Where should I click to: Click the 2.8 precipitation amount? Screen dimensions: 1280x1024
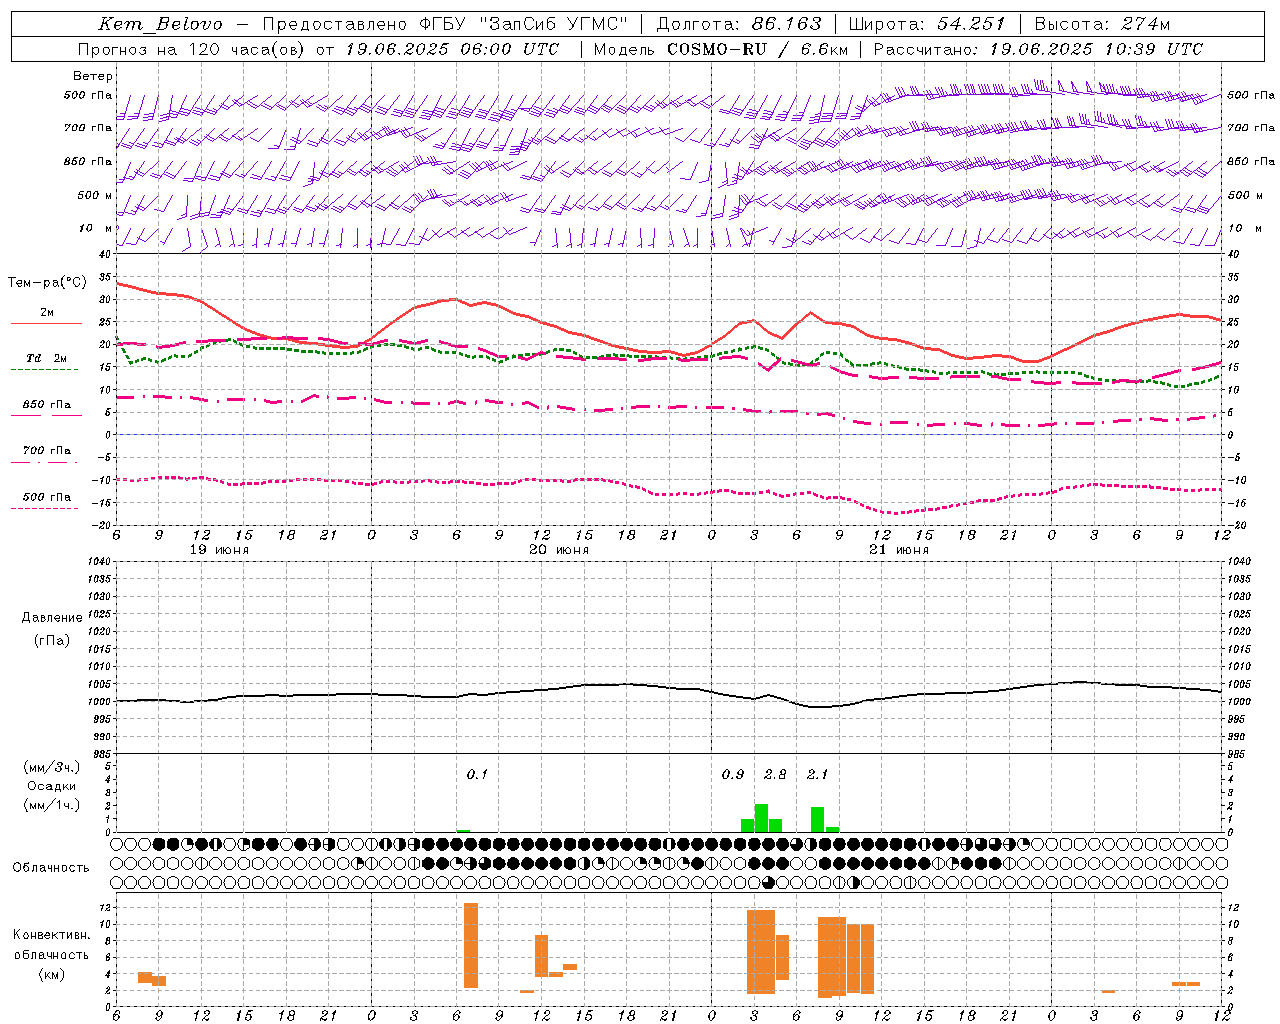[x=775, y=774]
